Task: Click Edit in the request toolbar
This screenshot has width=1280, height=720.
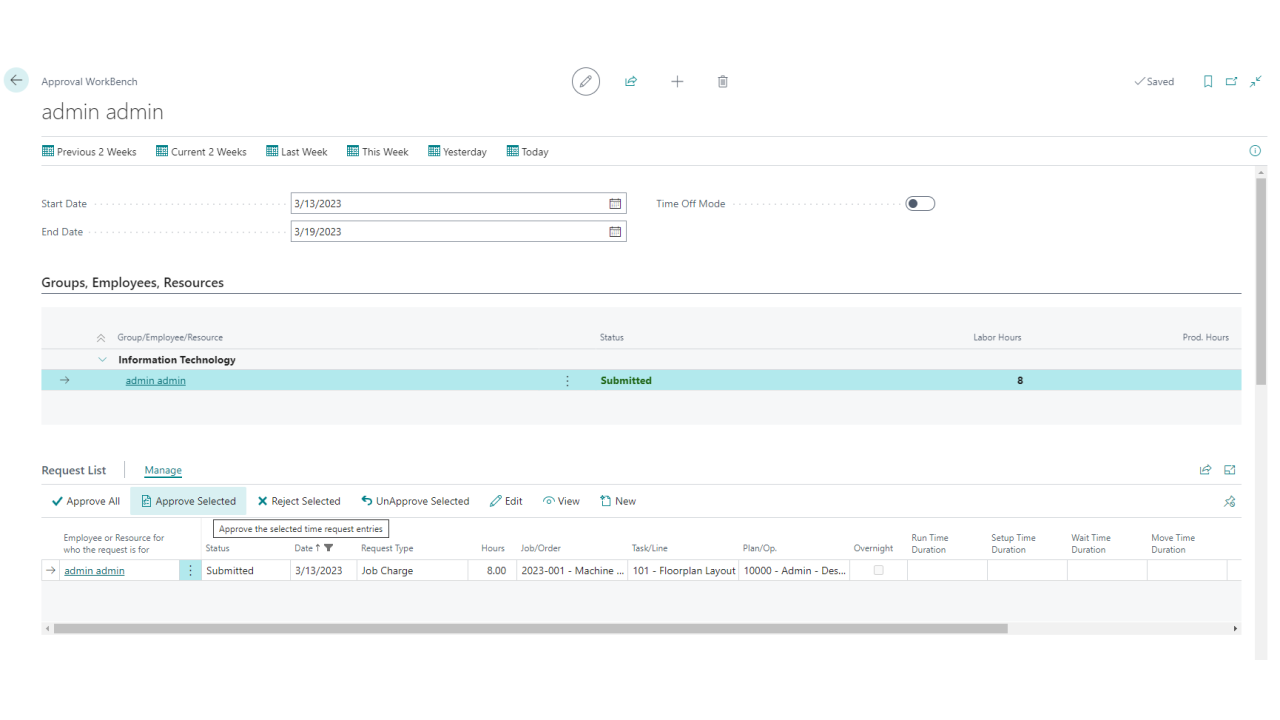Action: [506, 501]
